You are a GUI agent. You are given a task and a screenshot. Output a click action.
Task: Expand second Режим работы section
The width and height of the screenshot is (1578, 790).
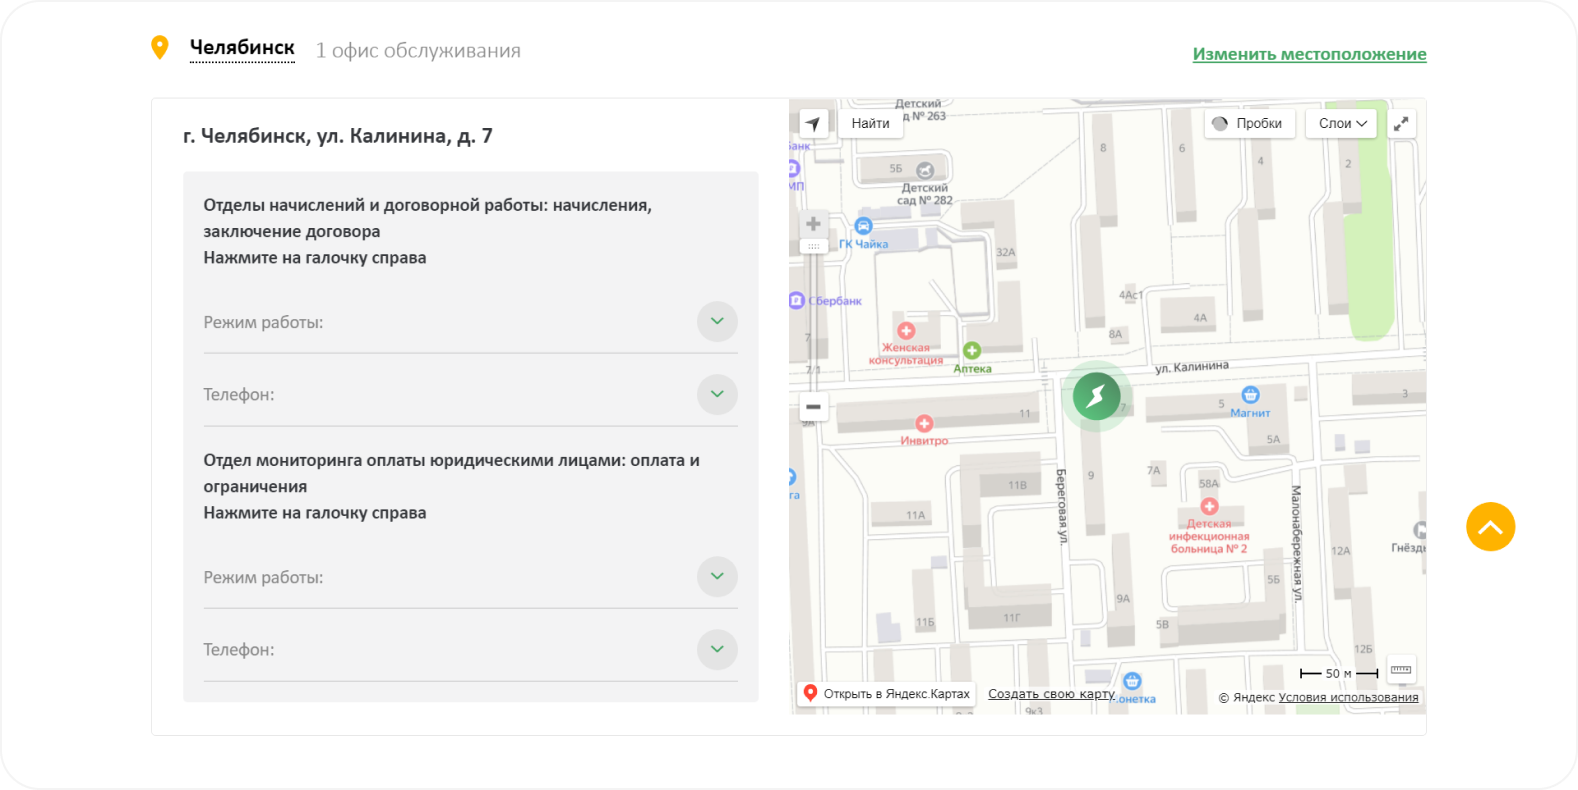(x=717, y=577)
